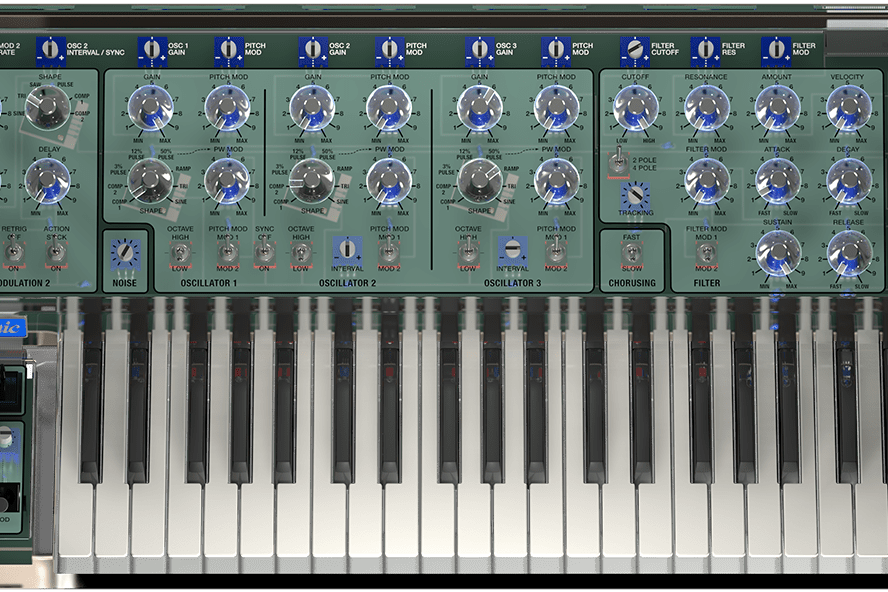This screenshot has width=888, height=592.
Task: Click the Oscillator 1 Pitch Mod knob
Action: [228, 108]
